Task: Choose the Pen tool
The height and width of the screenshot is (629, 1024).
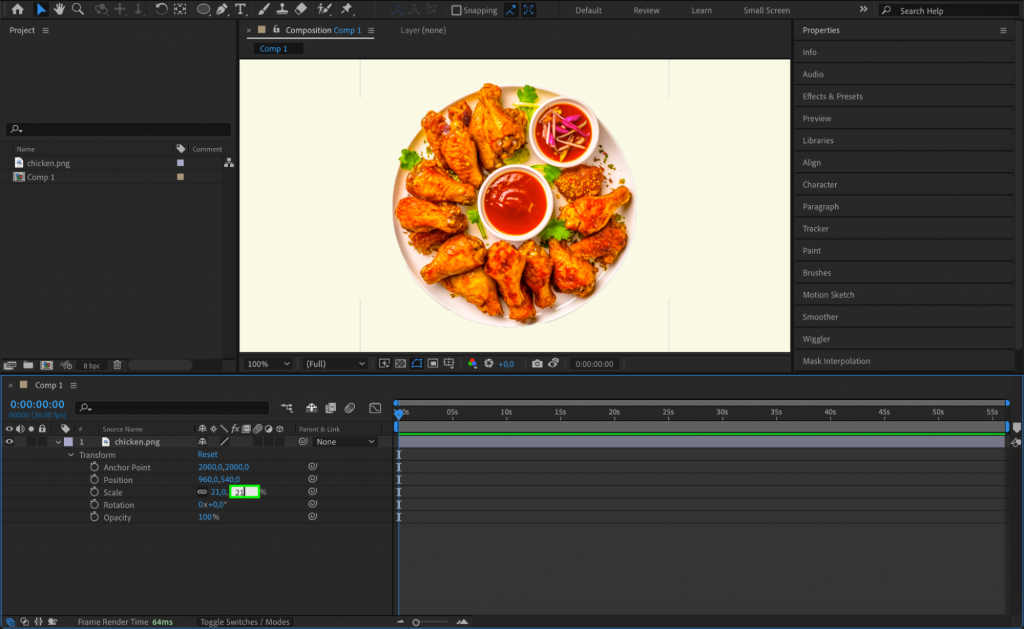Action: click(x=221, y=10)
